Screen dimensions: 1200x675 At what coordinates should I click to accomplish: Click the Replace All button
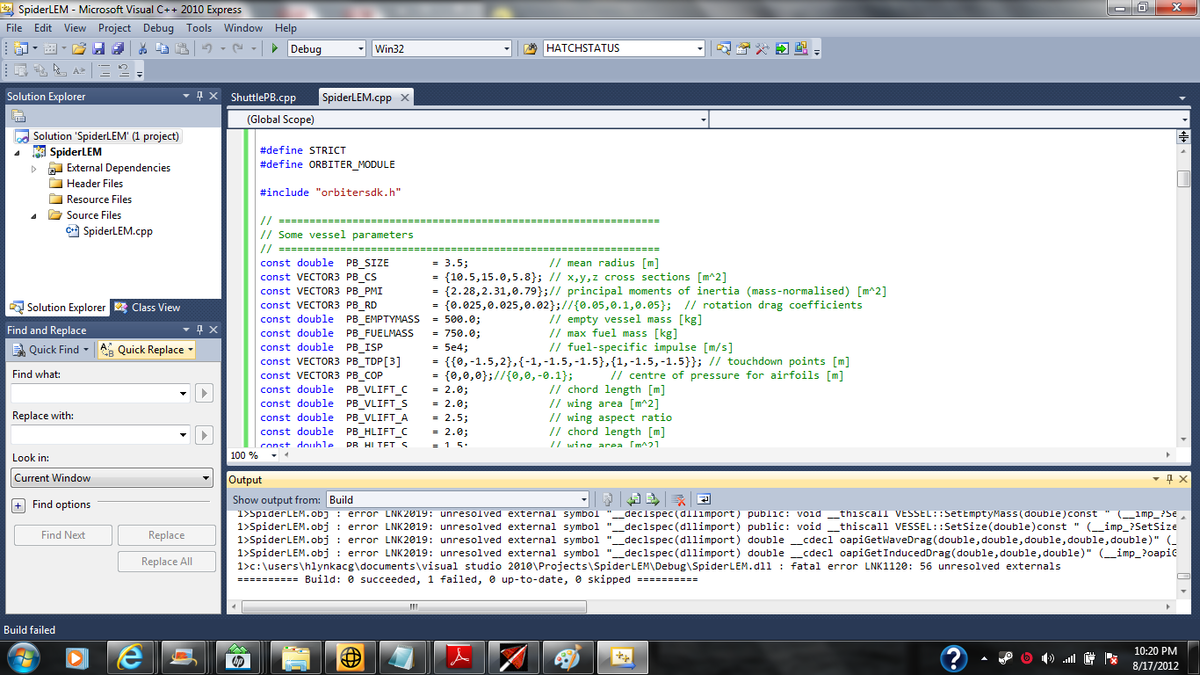point(166,561)
